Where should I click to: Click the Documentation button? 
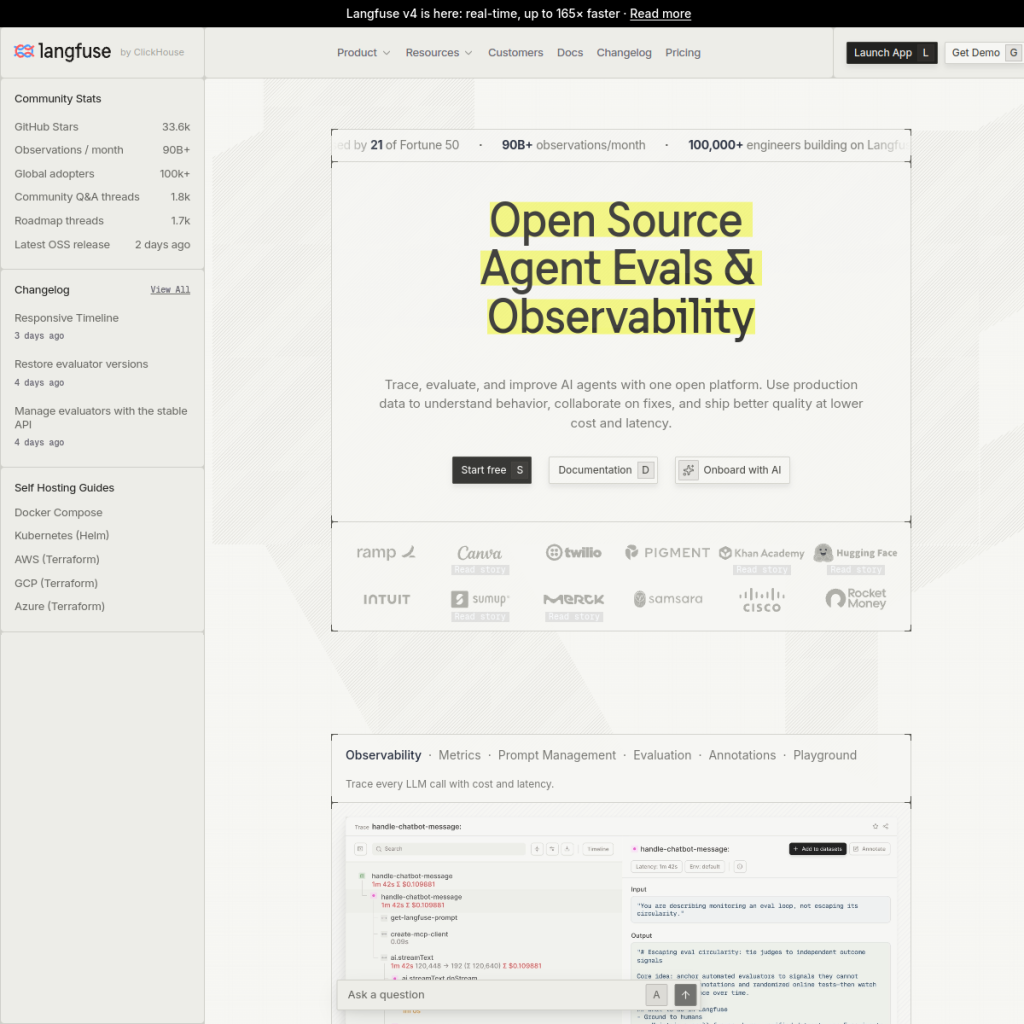[x=603, y=470]
